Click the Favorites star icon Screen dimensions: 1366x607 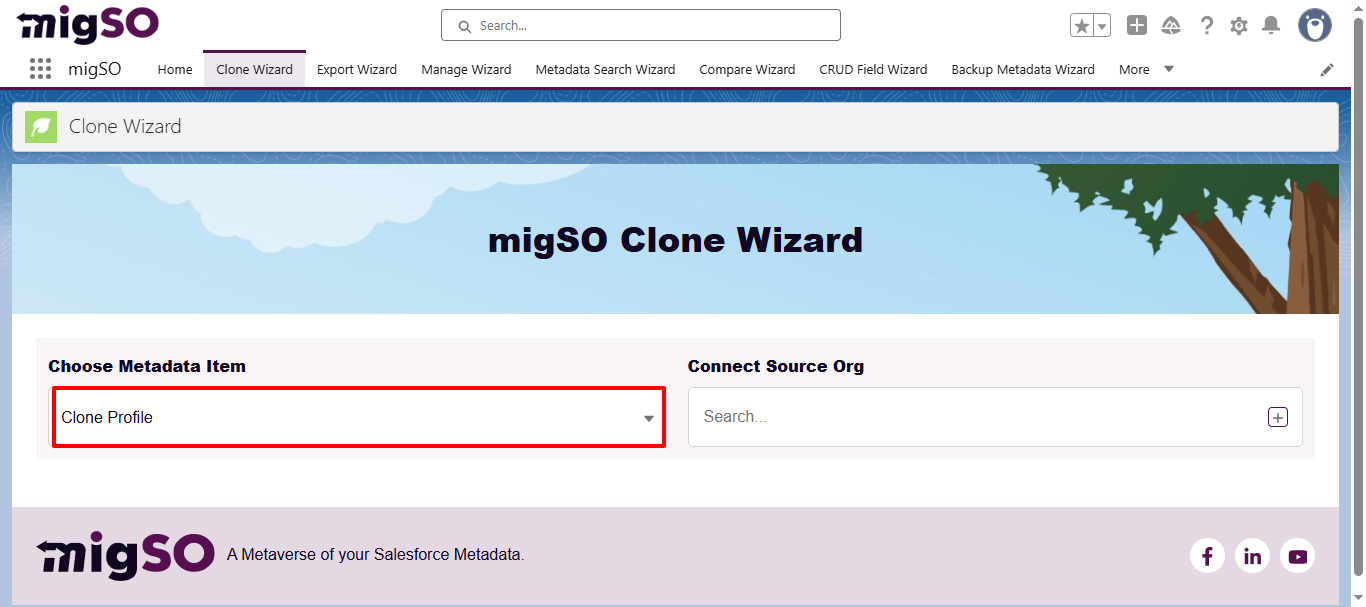[x=1082, y=26]
